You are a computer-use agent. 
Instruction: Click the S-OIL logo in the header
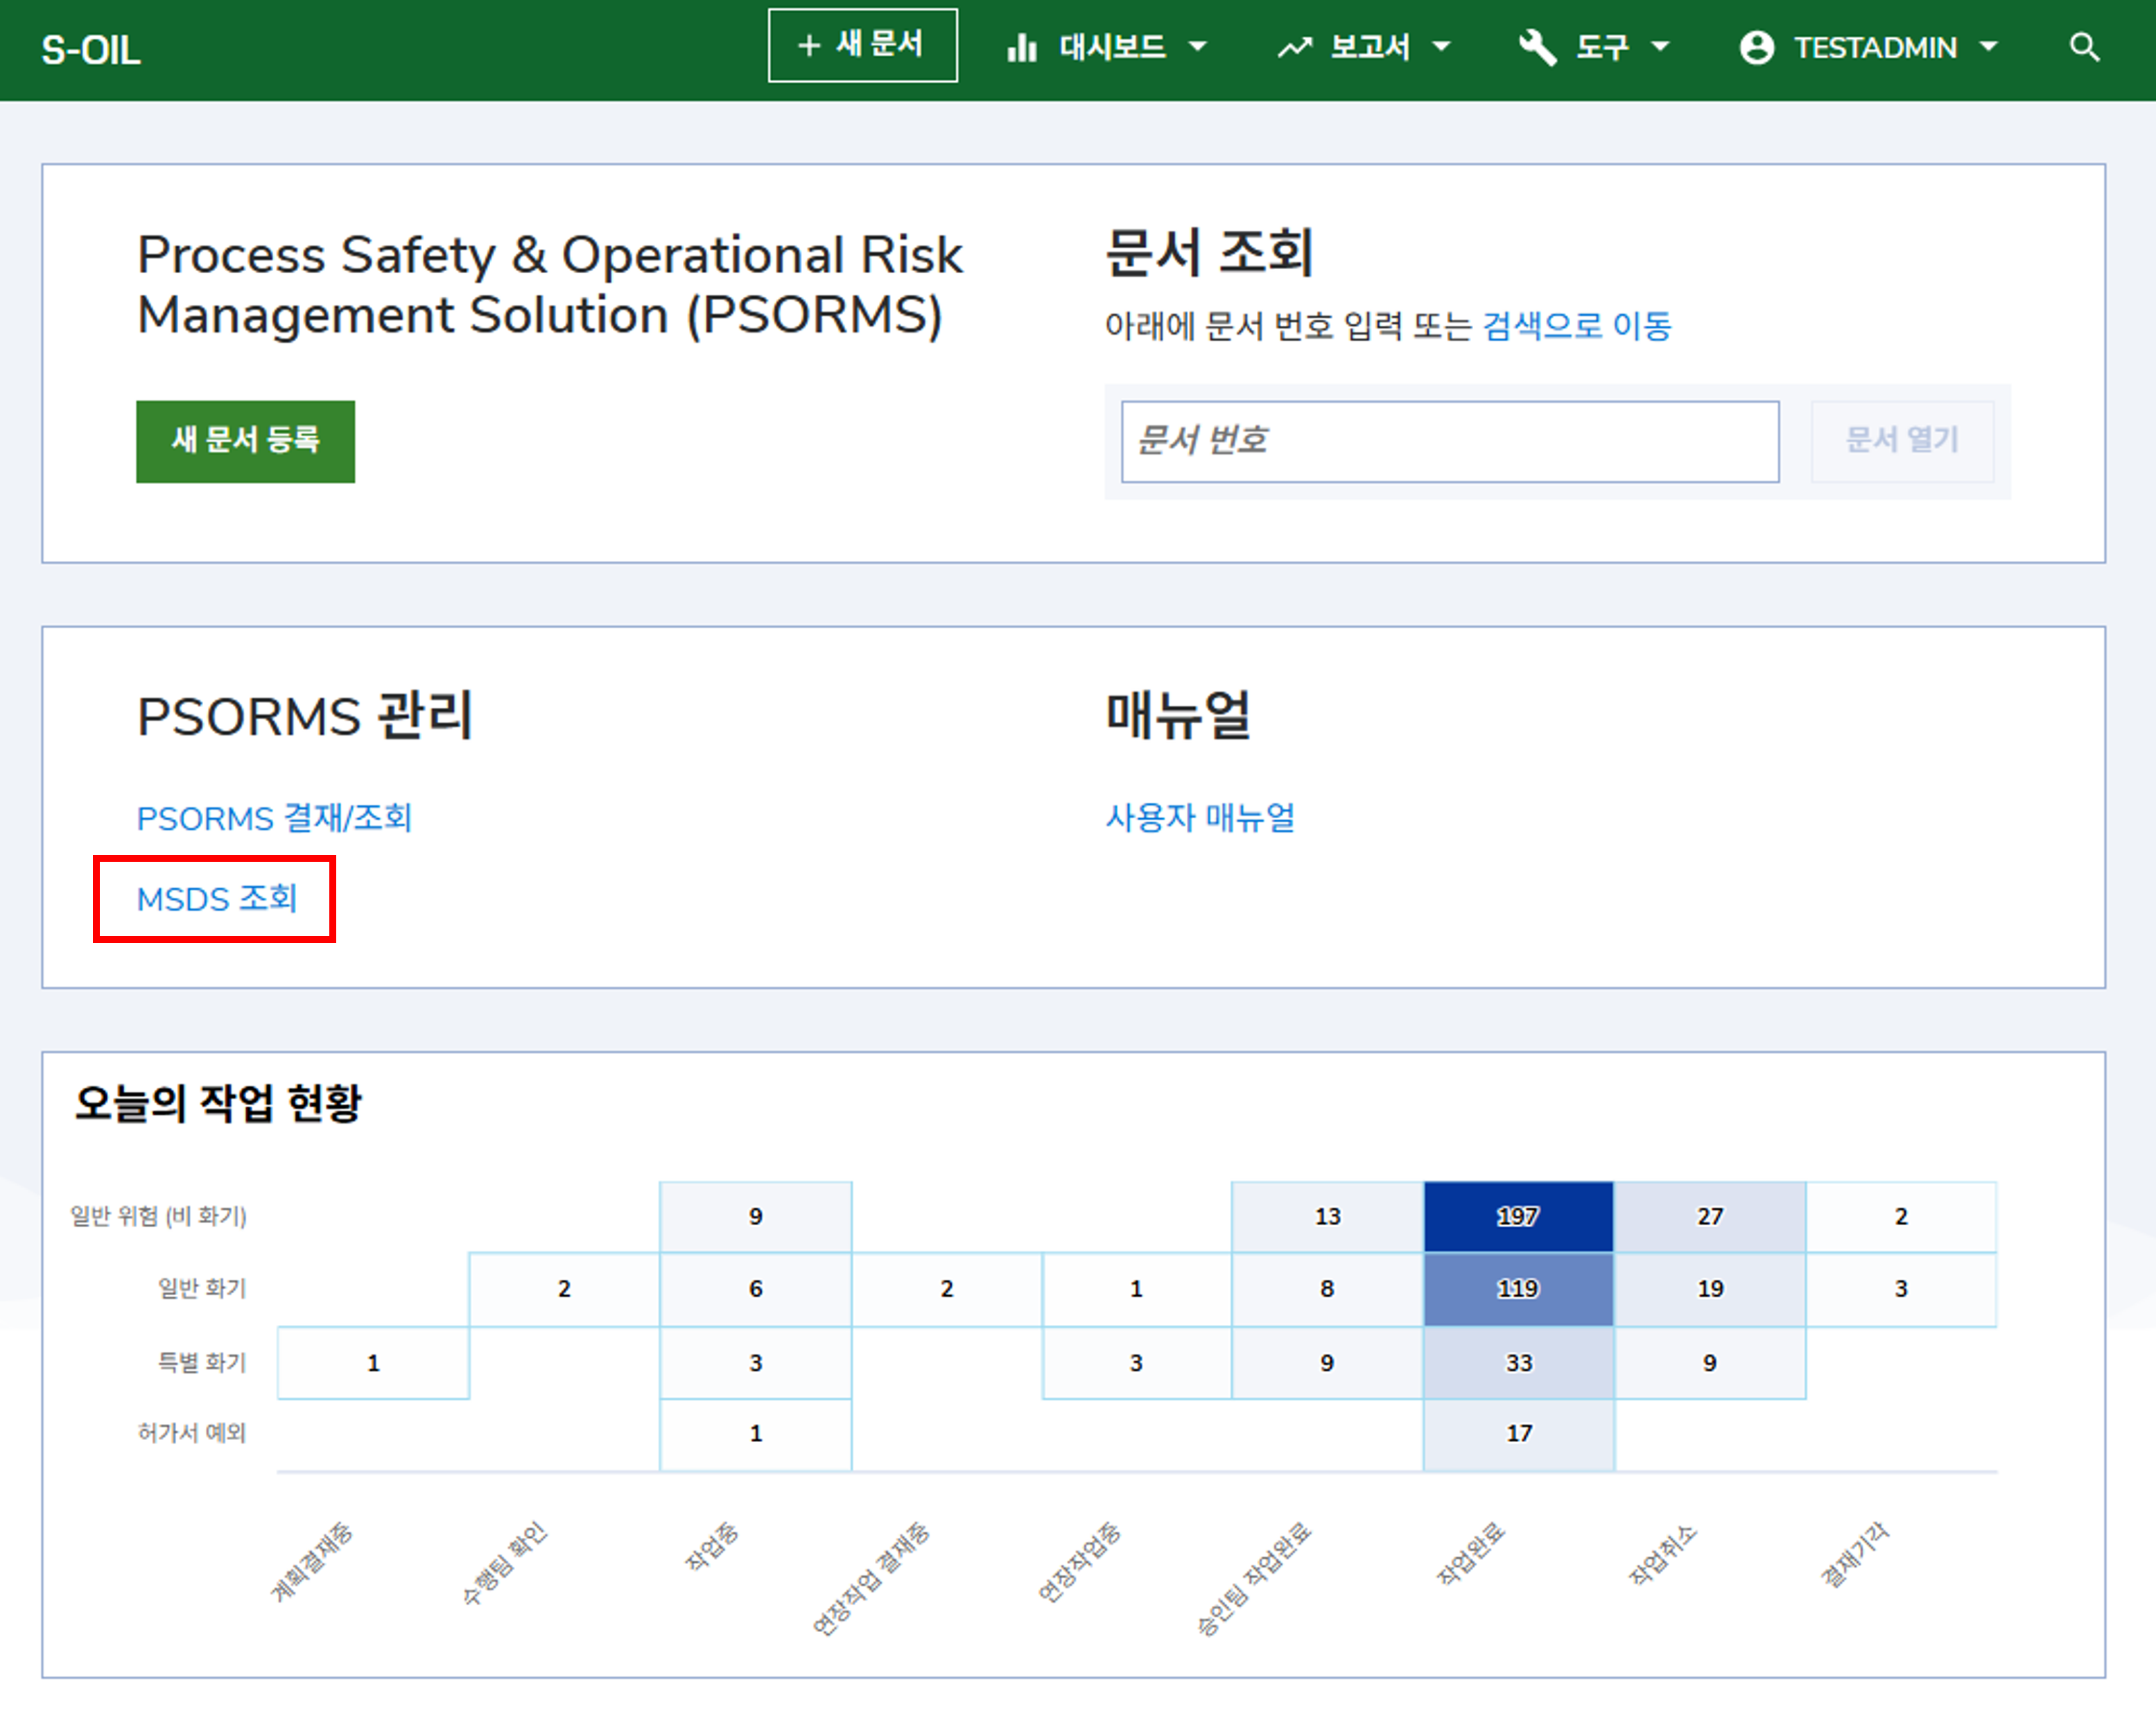pos(91,49)
